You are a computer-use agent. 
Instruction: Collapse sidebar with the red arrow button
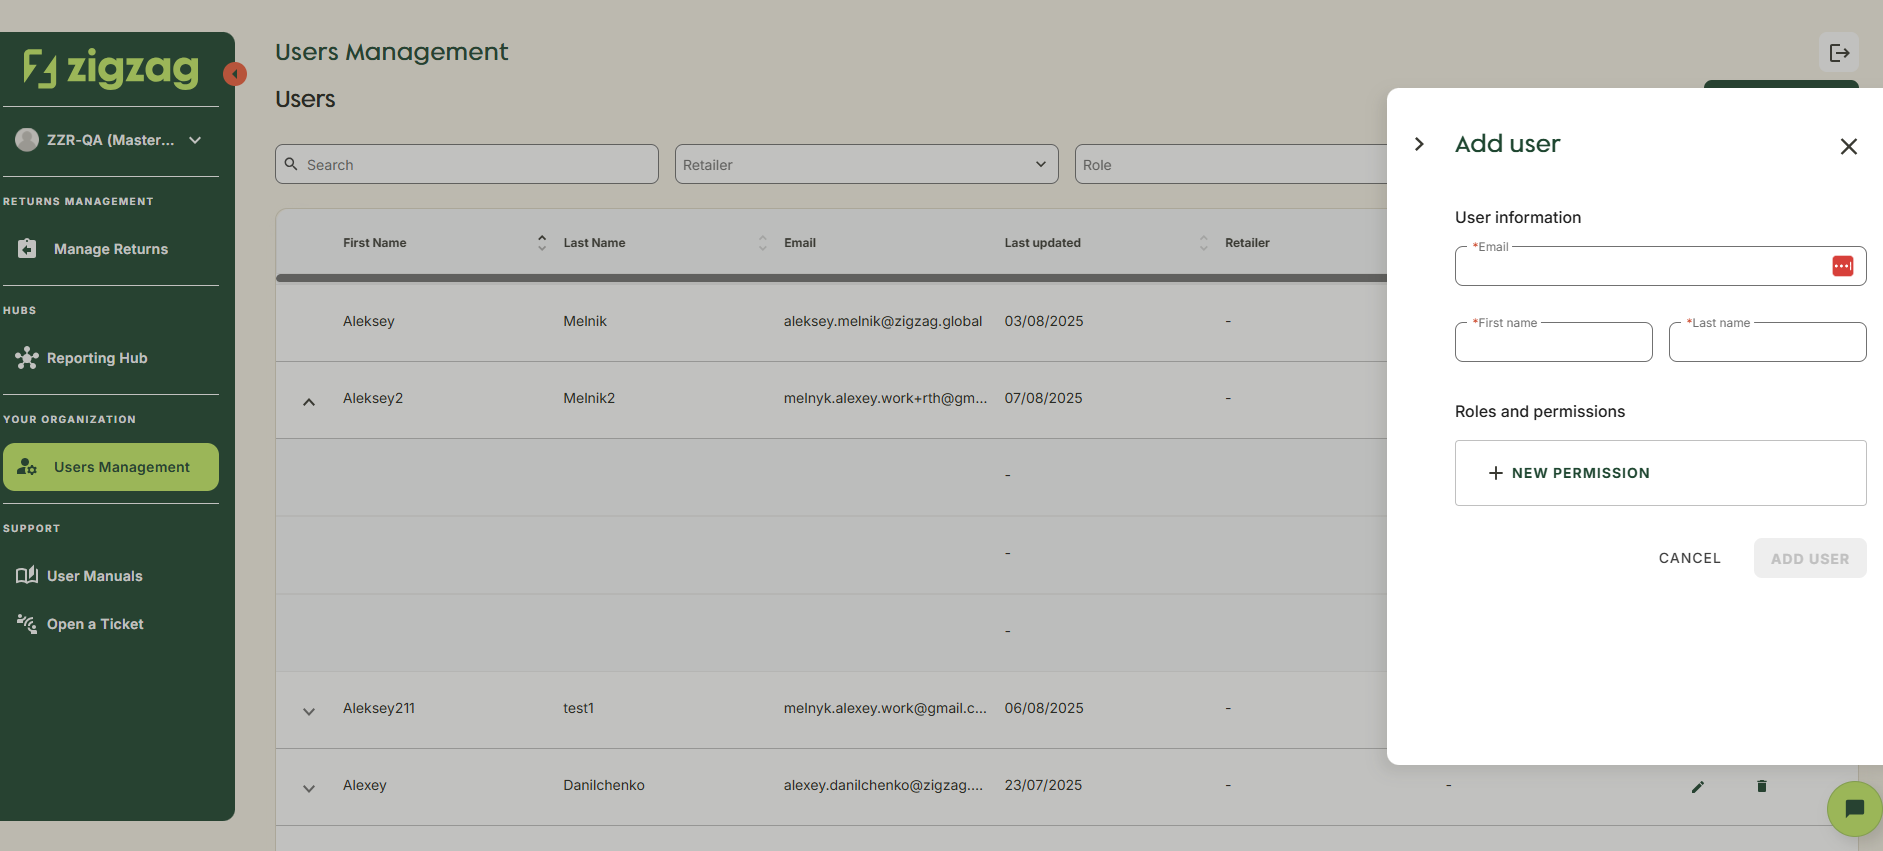tap(235, 74)
